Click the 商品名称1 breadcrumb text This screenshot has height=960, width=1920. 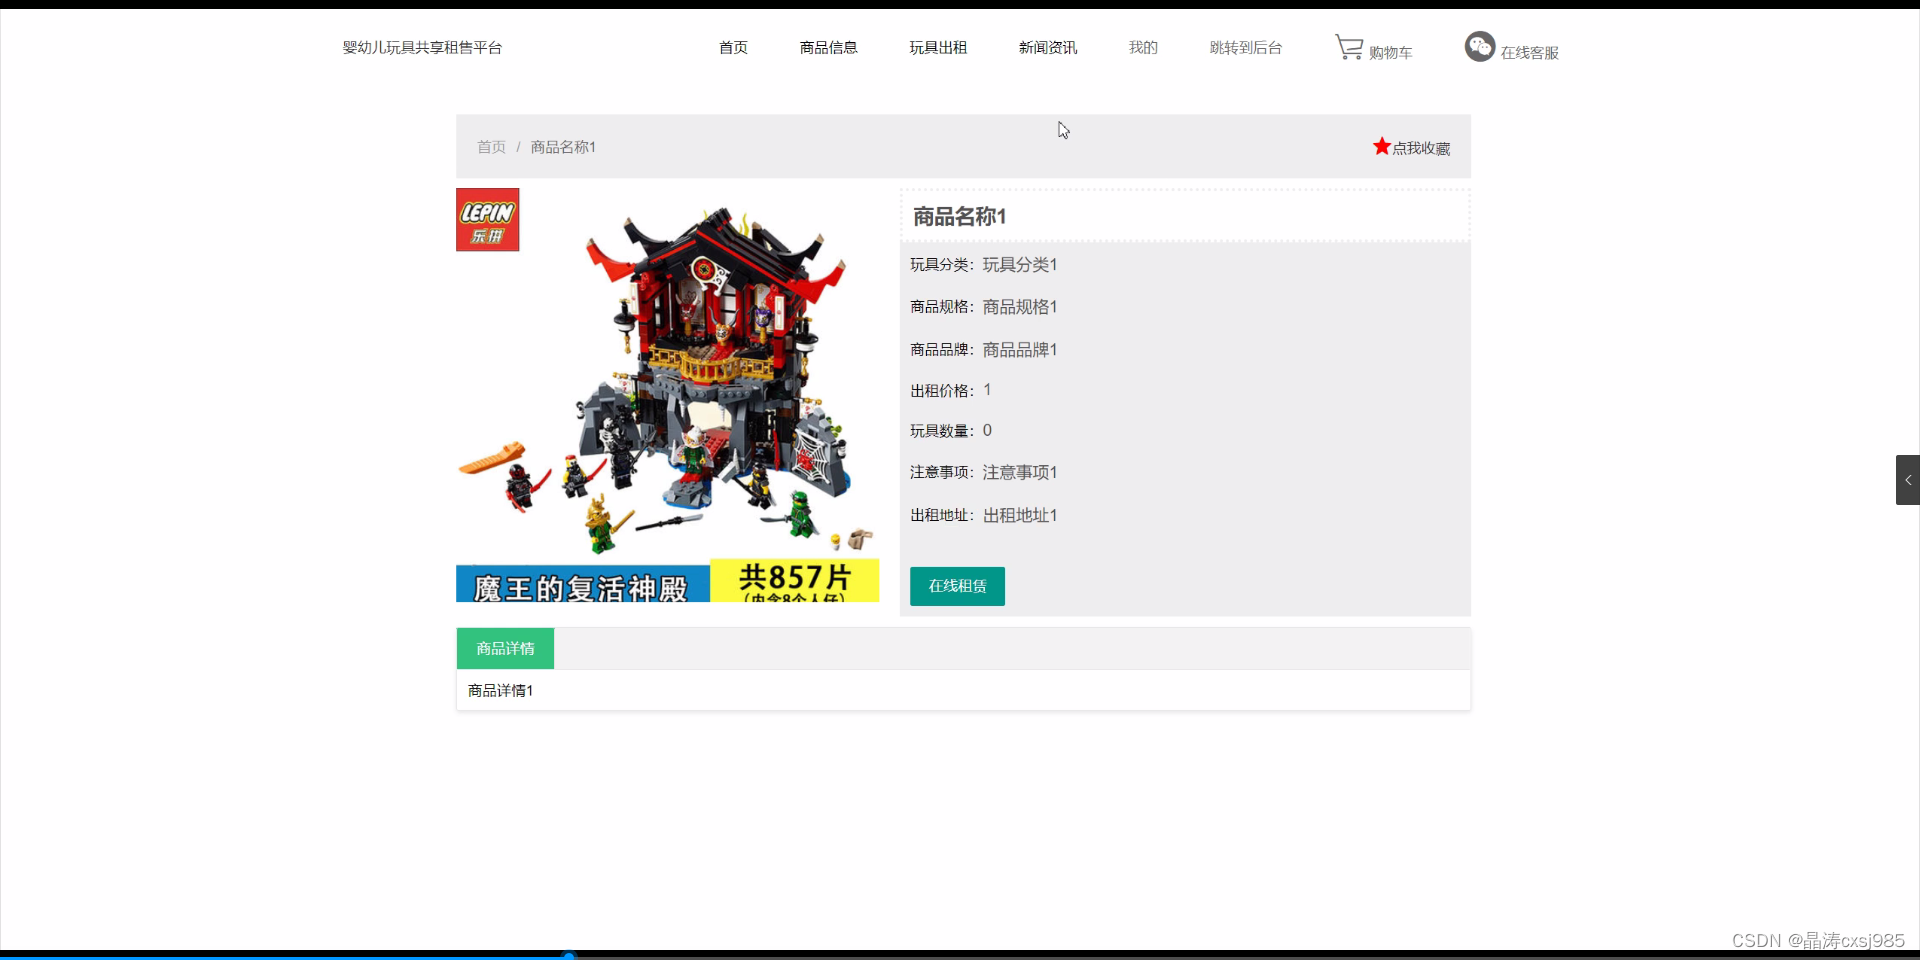click(563, 147)
